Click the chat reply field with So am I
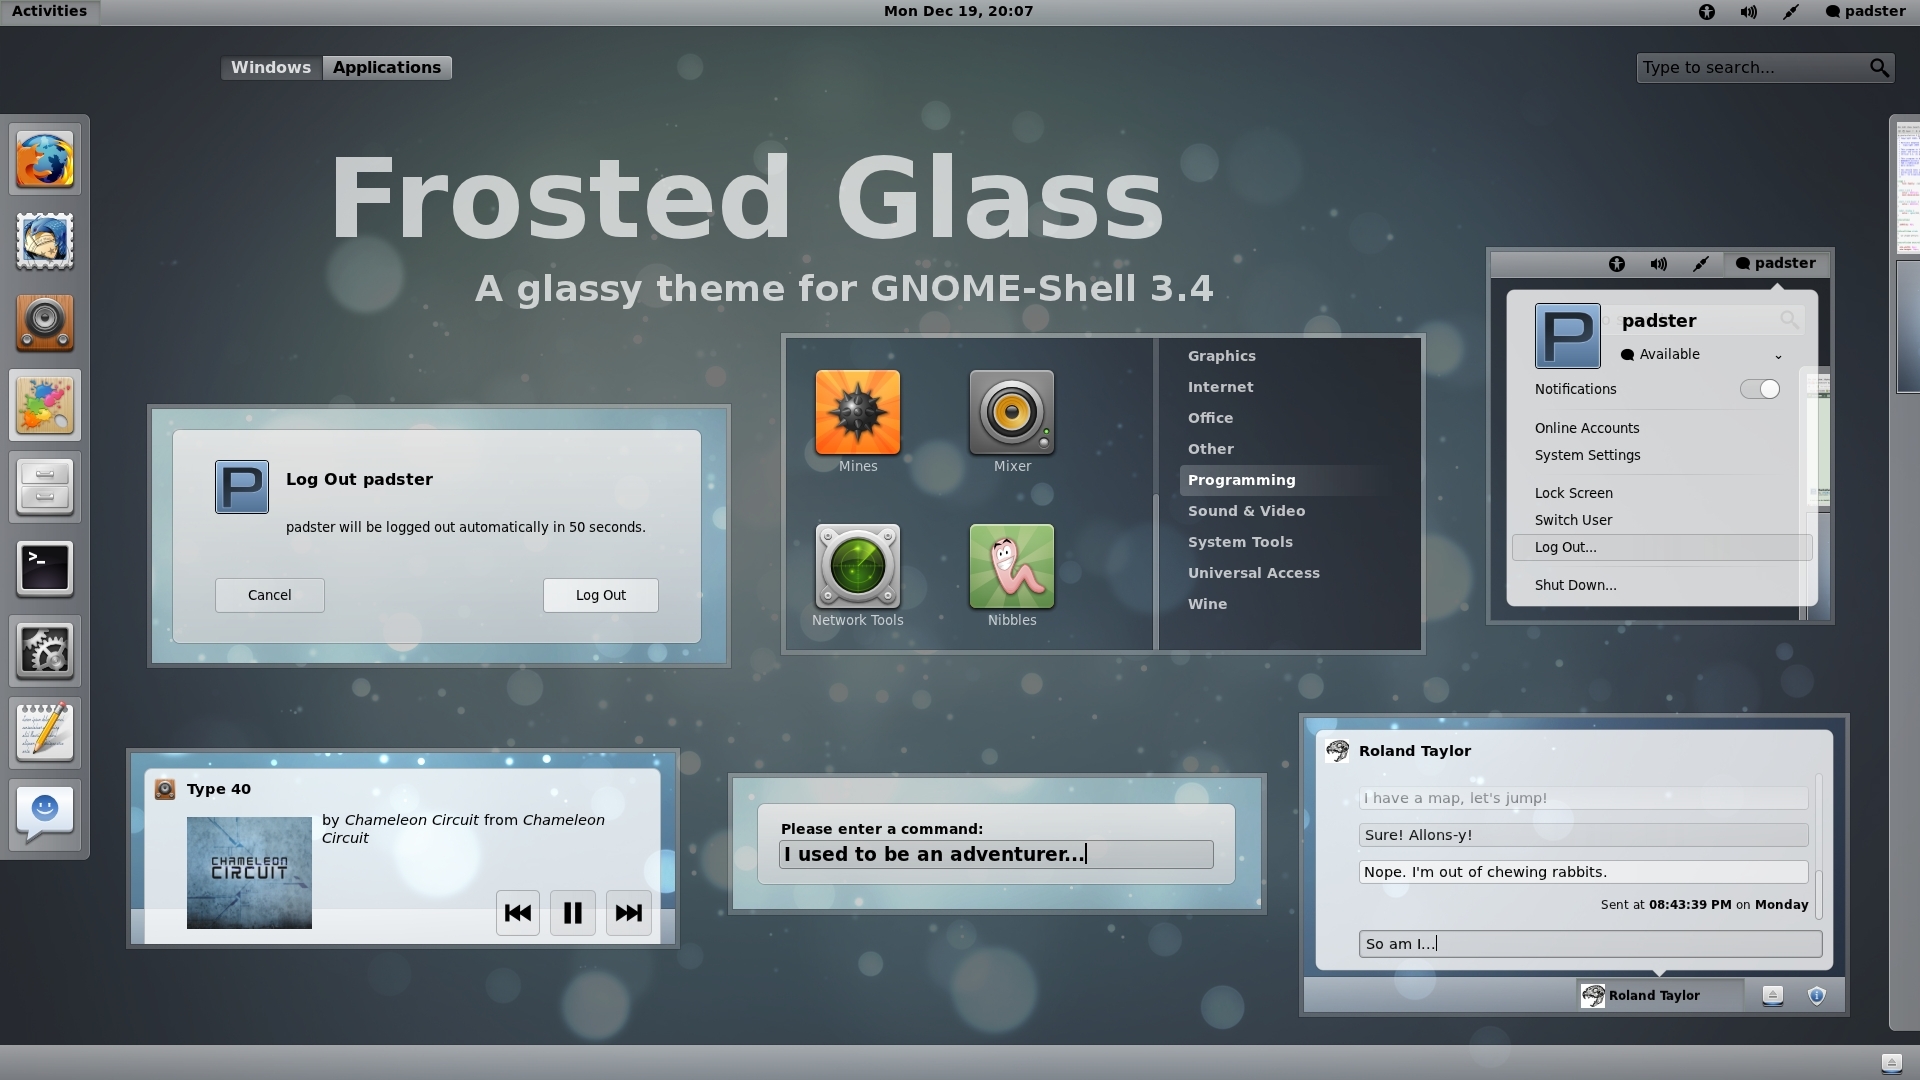The height and width of the screenshot is (1080, 1920). click(1590, 944)
